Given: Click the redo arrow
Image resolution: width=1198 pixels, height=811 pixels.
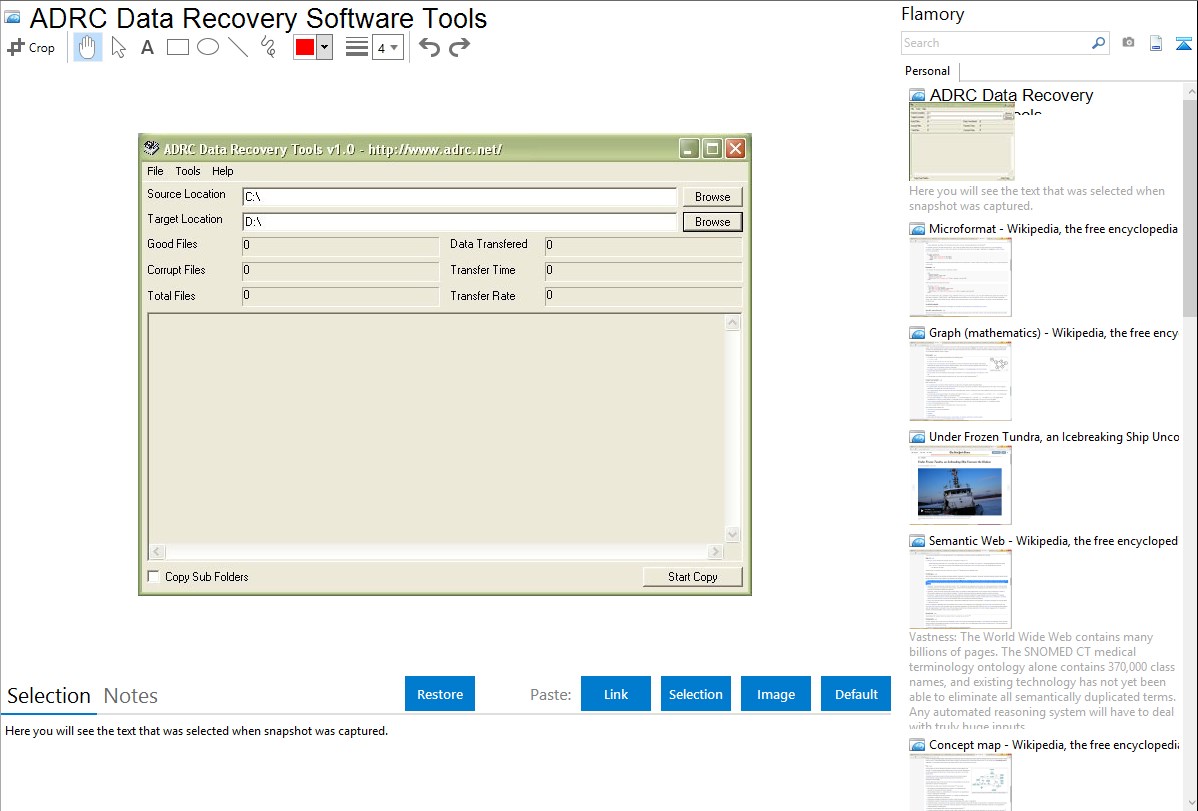Looking at the screenshot, I should click(x=459, y=47).
